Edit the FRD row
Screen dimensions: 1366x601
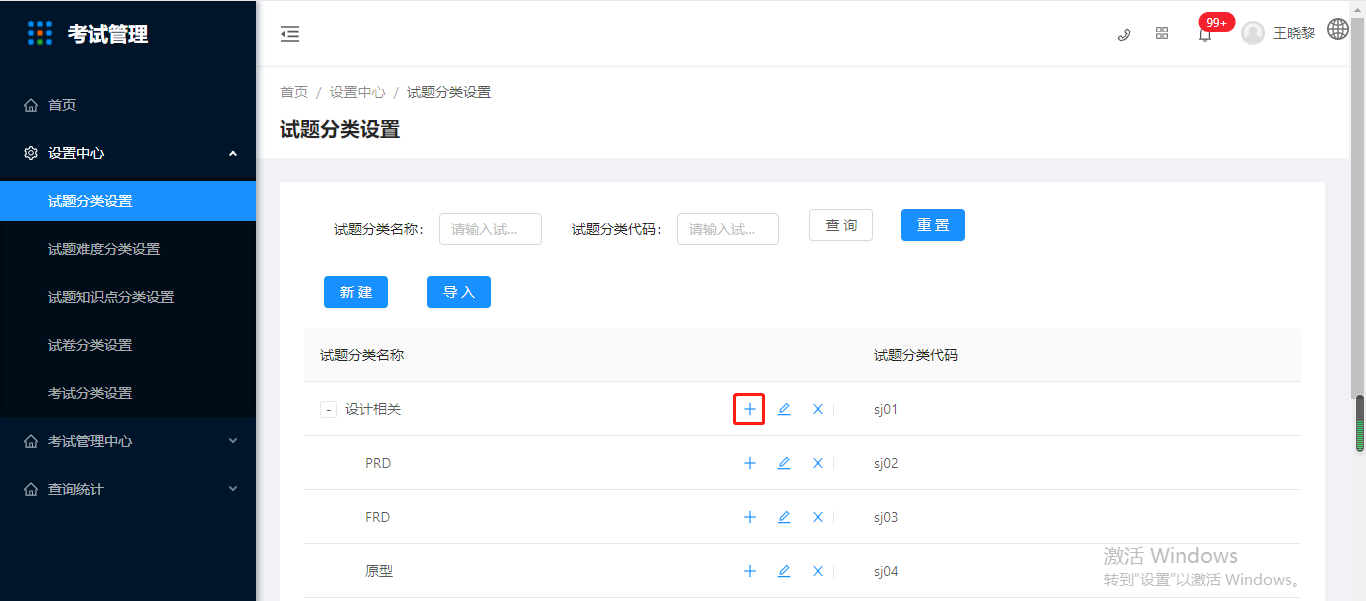click(784, 517)
